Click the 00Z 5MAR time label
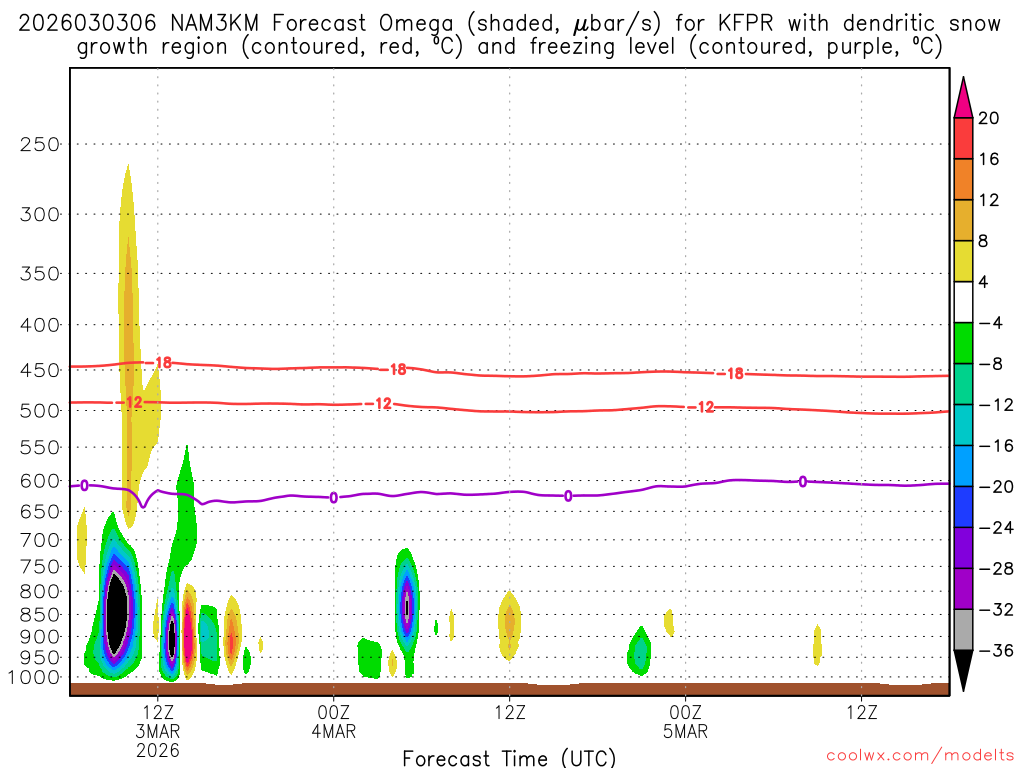1024x768 pixels. (x=685, y=722)
